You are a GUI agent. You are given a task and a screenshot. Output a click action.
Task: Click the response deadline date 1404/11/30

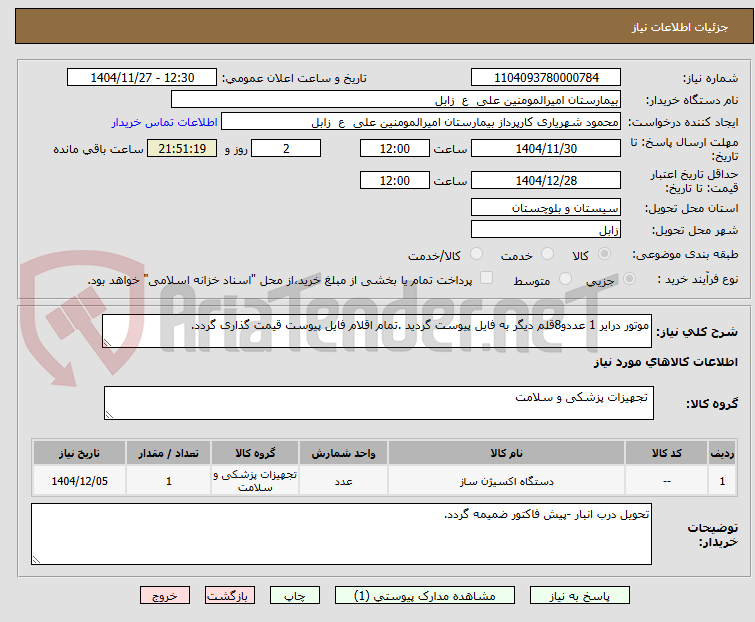pyautogui.click(x=546, y=148)
